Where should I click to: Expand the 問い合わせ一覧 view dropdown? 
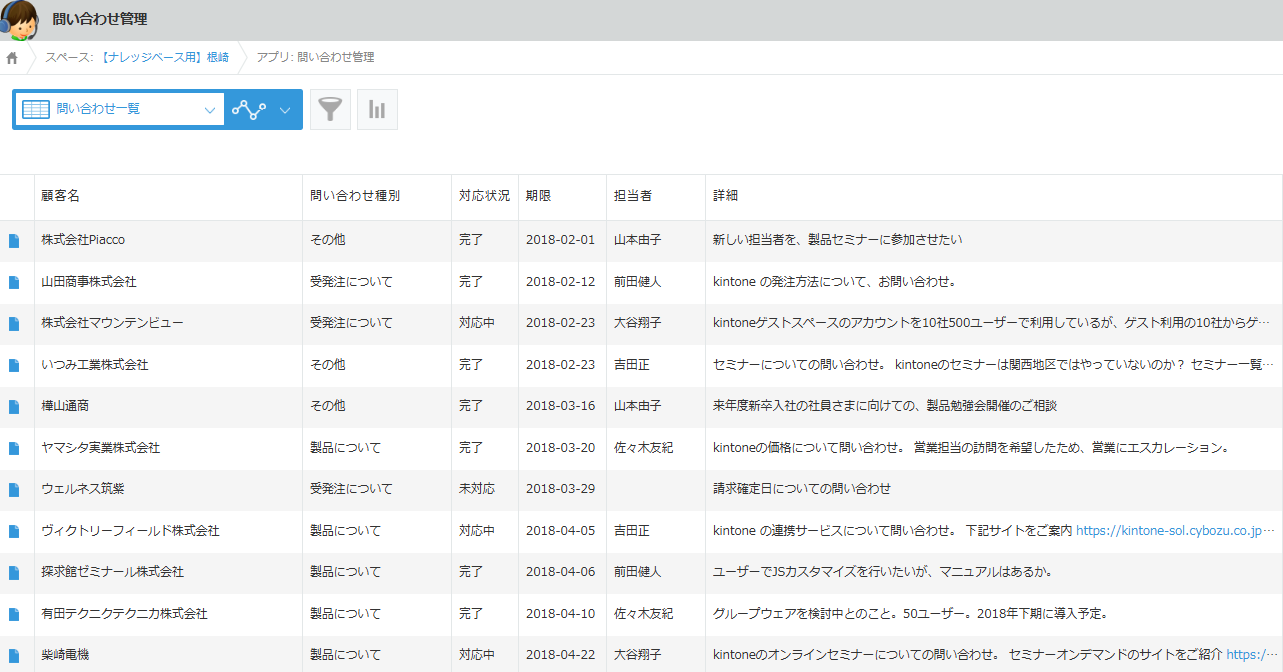(210, 110)
